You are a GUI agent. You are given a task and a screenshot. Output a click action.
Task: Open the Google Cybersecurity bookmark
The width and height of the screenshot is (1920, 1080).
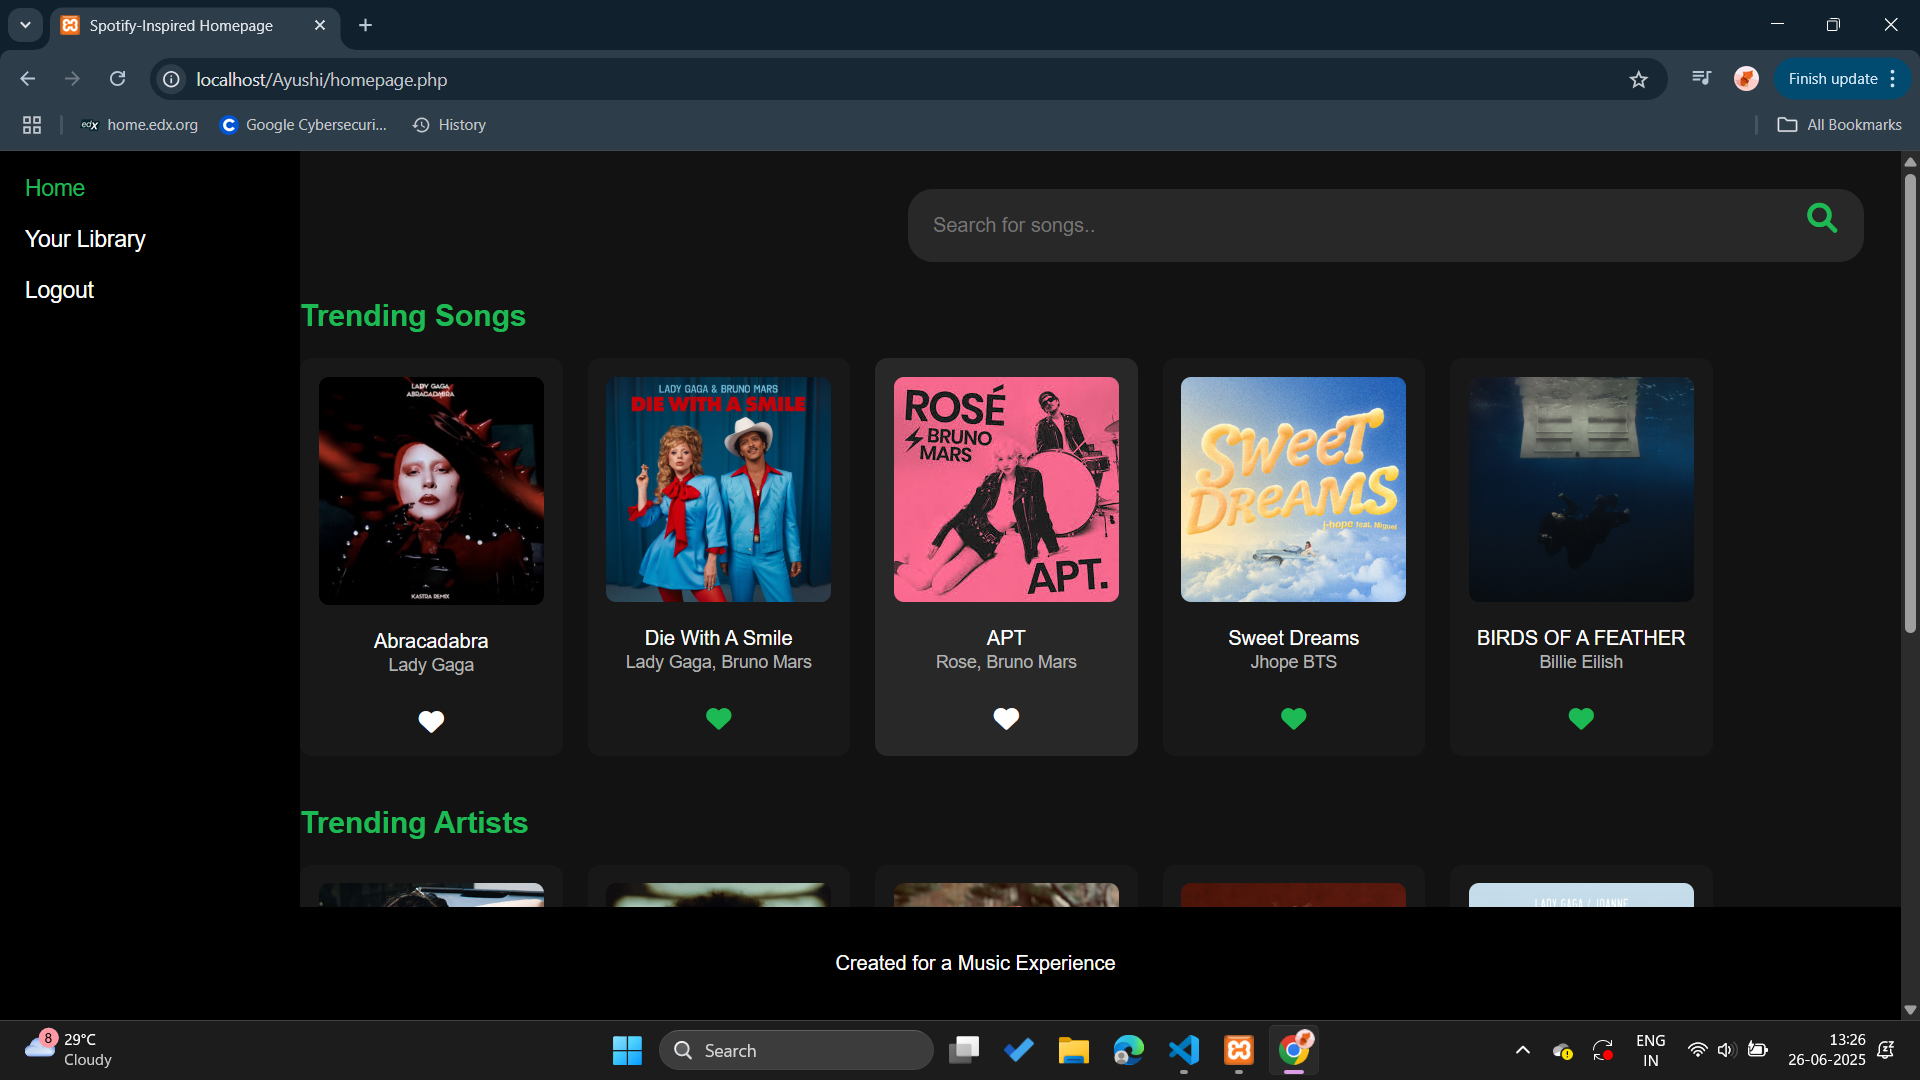point(304,125)
